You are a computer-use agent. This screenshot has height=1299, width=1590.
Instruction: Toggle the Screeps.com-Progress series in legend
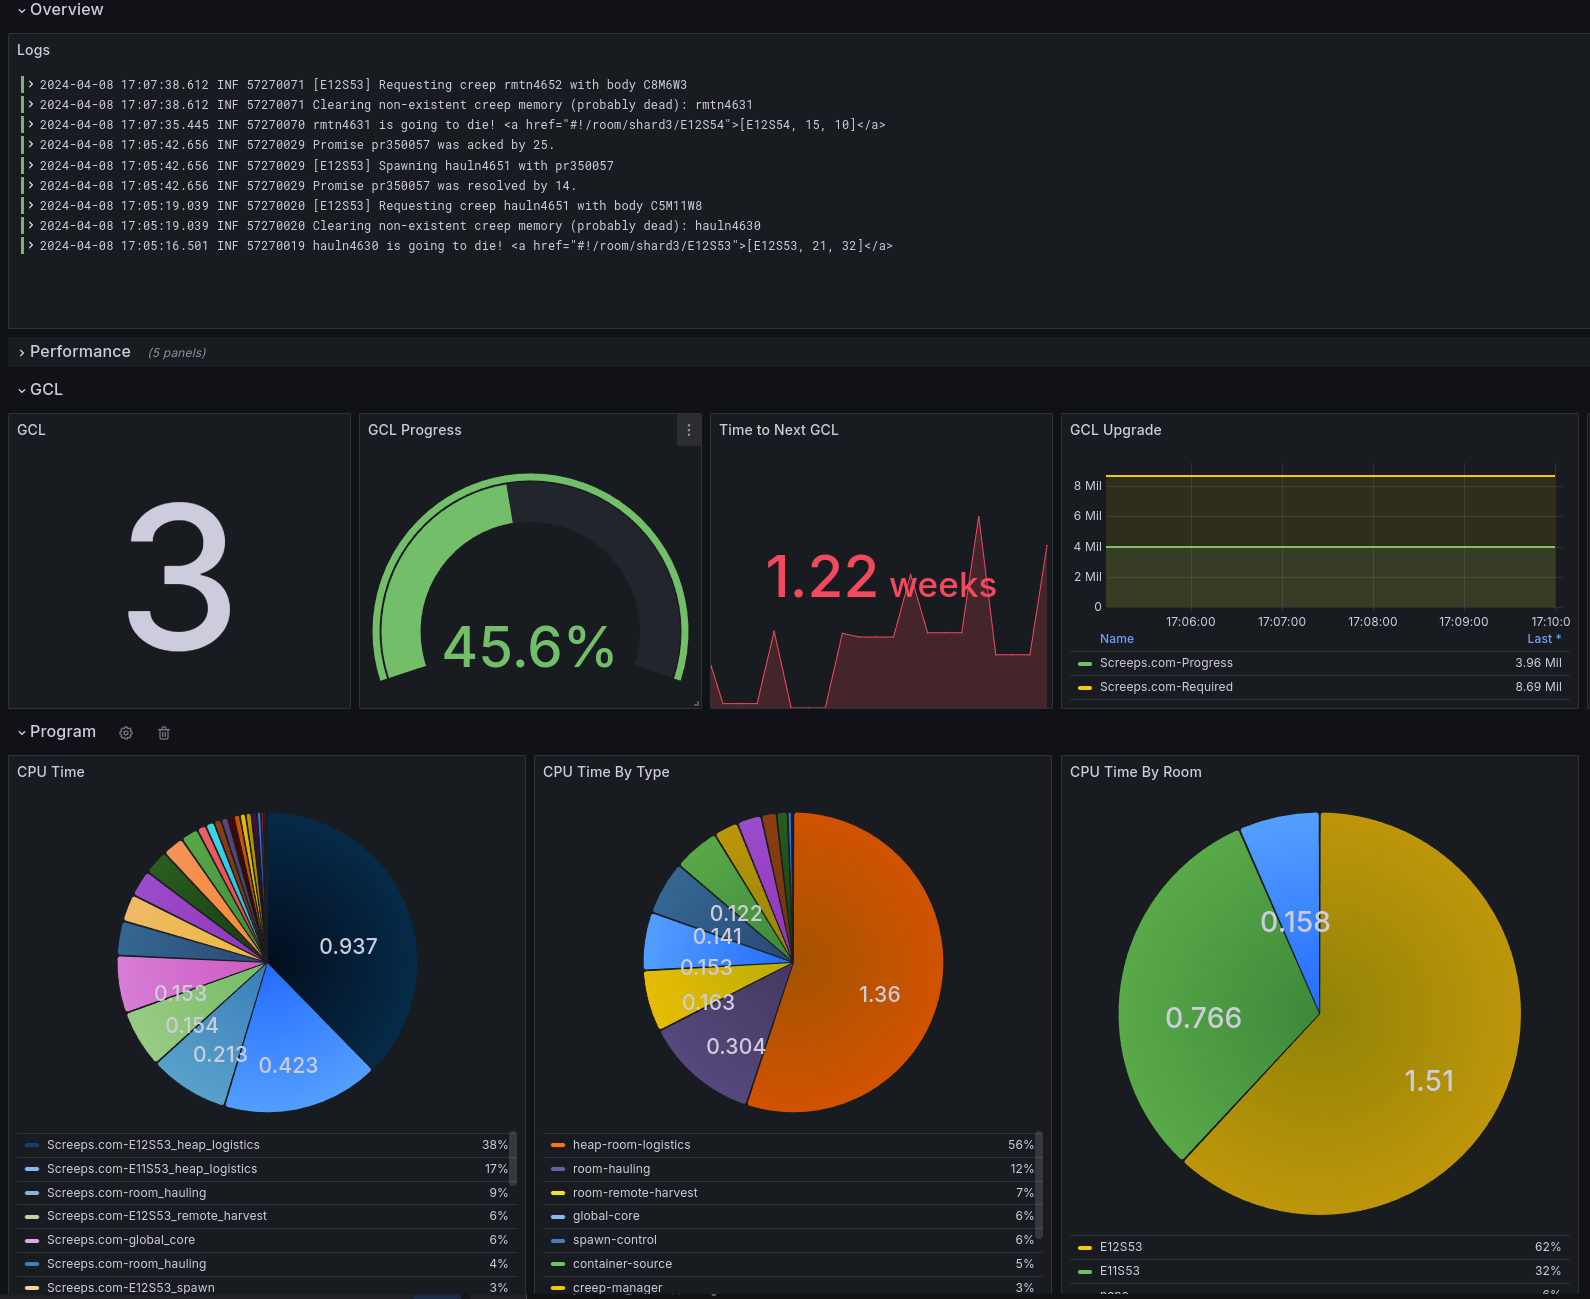pos(1166,663)
